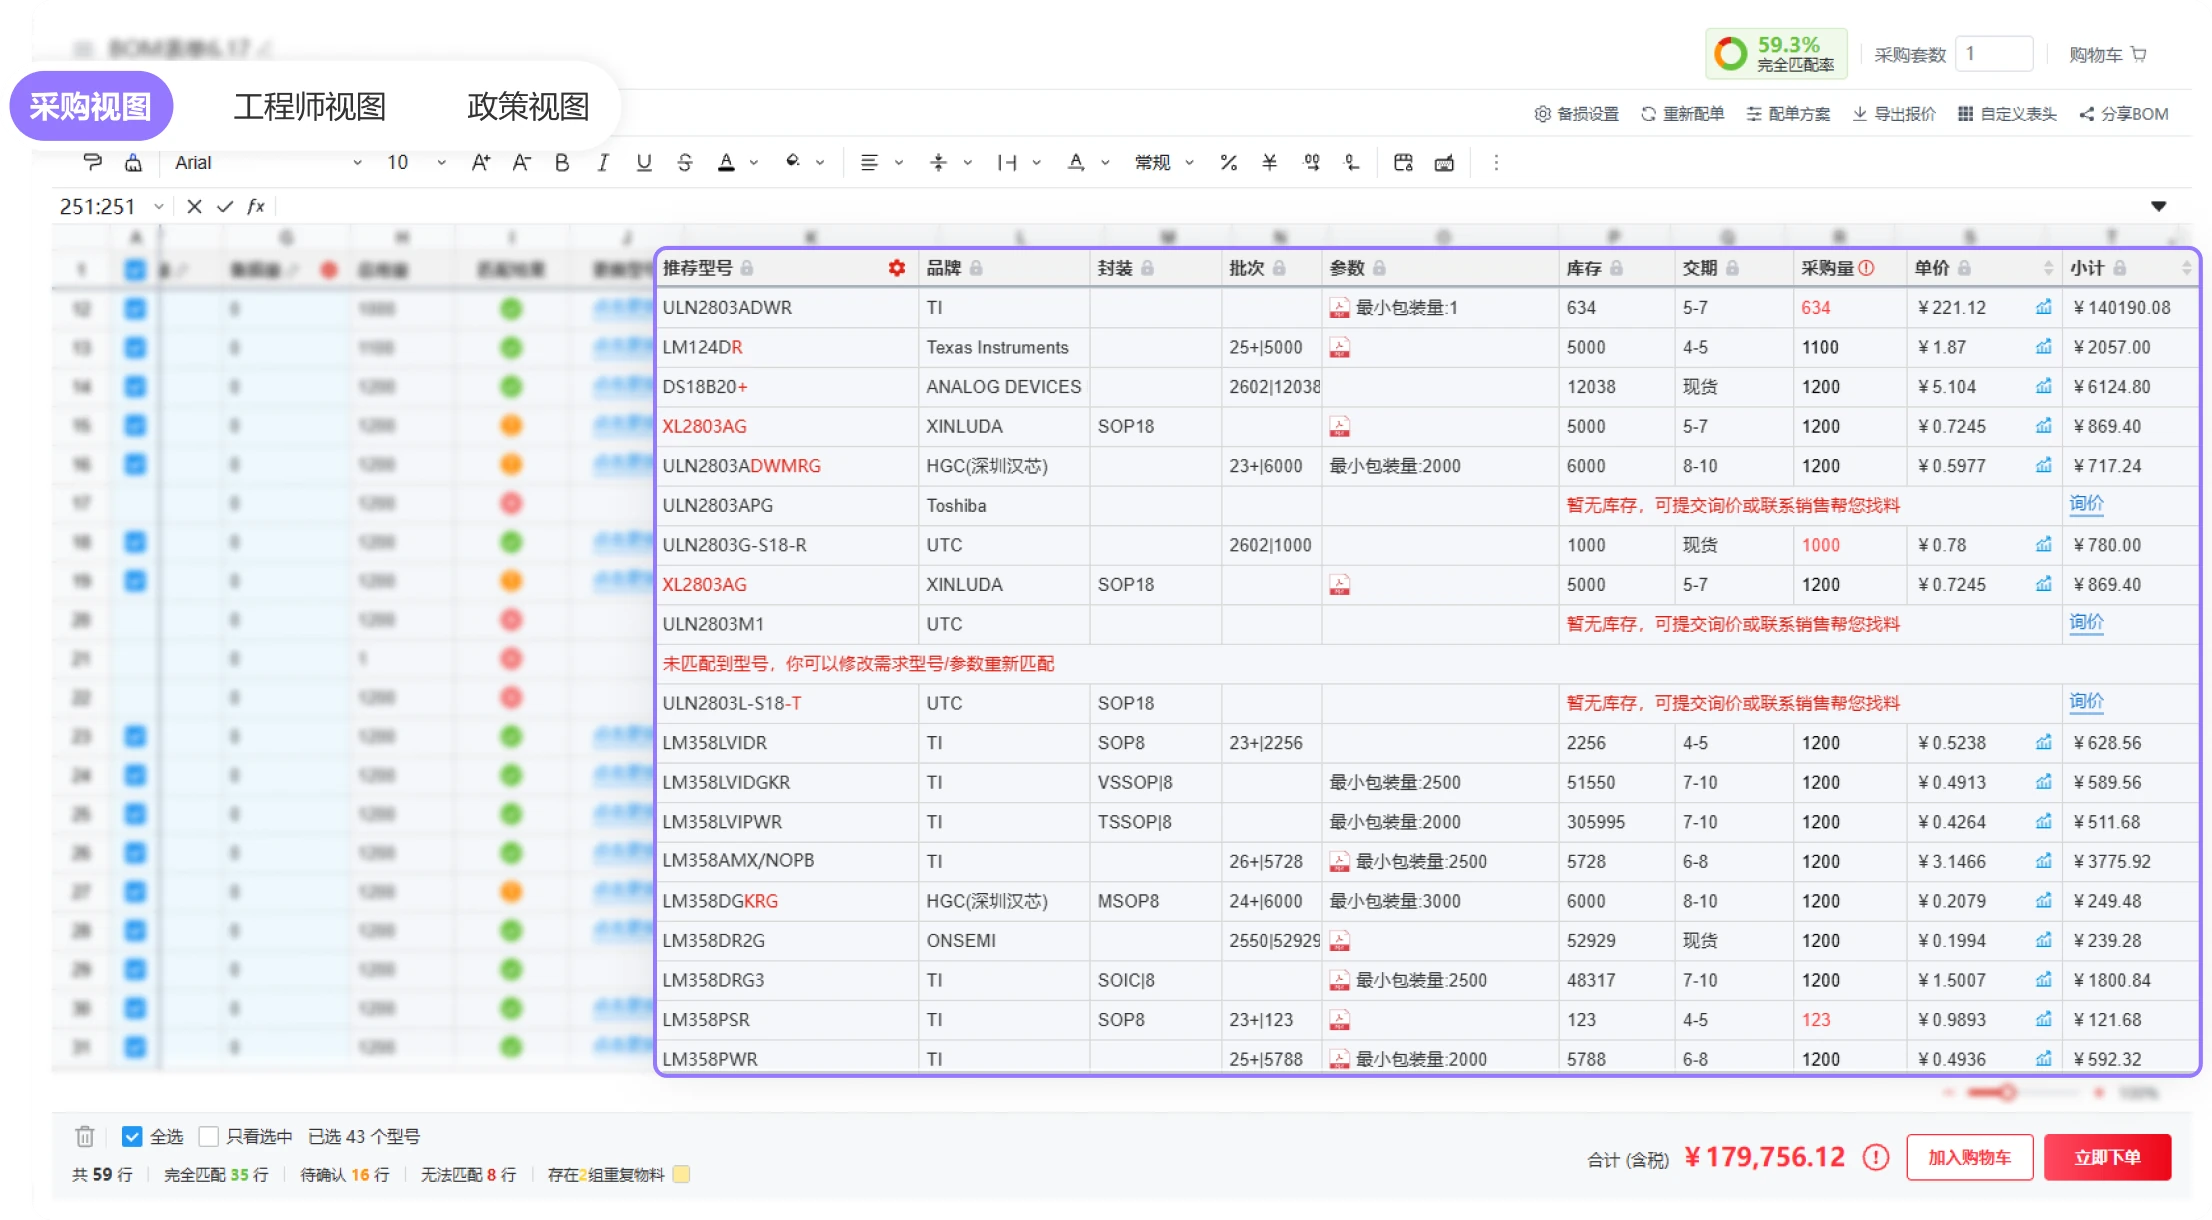Viewport: 2212px width, 1220px height.
Task: Open the font size 10 dropdown
Action: [x=416, y=162]
